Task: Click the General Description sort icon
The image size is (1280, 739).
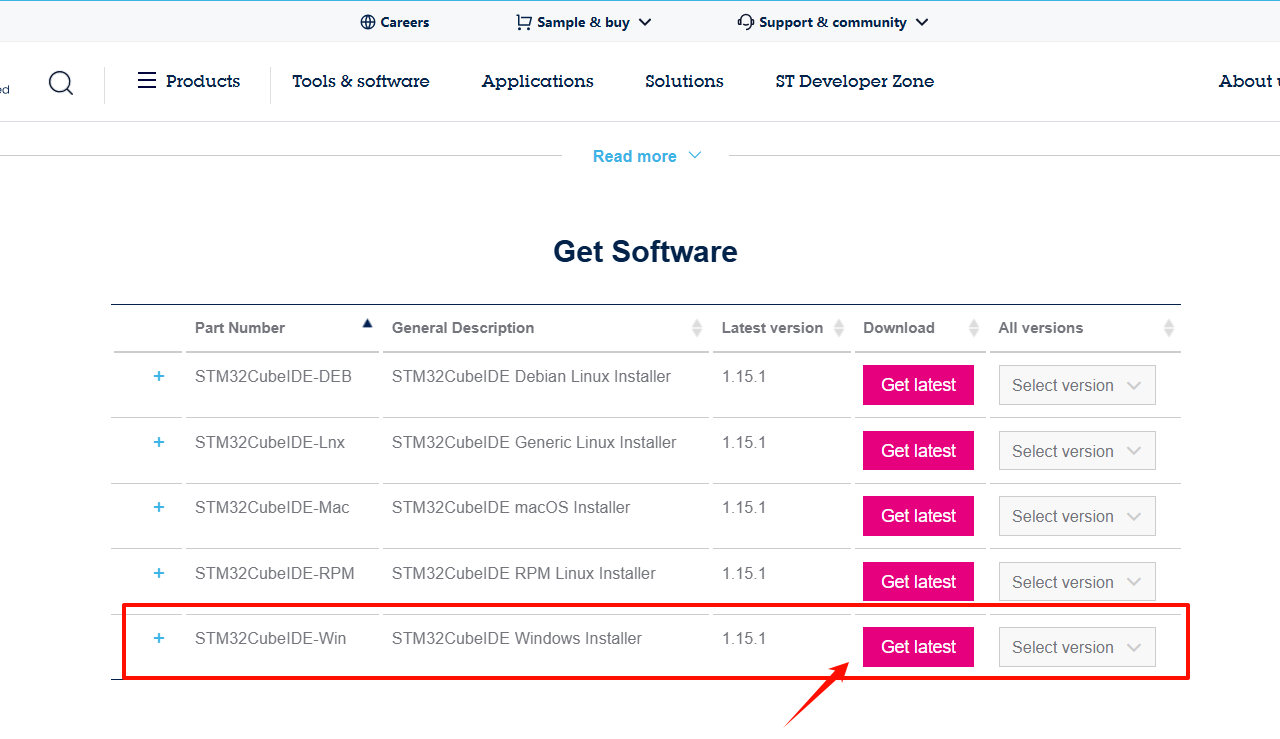Action: (x=698, y=328)
